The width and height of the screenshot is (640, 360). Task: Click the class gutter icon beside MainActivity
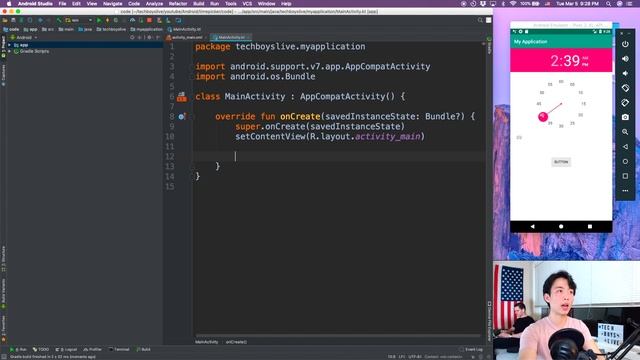(x=182, y=97)
